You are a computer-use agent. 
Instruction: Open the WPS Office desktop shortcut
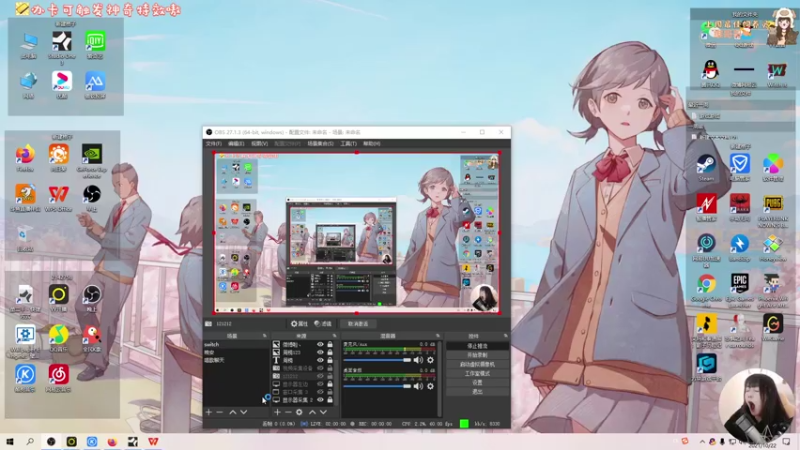(x=58, y=198)
